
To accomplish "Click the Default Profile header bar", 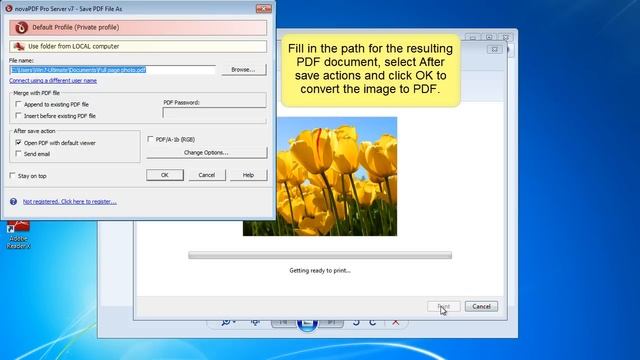I will point(138,28).
